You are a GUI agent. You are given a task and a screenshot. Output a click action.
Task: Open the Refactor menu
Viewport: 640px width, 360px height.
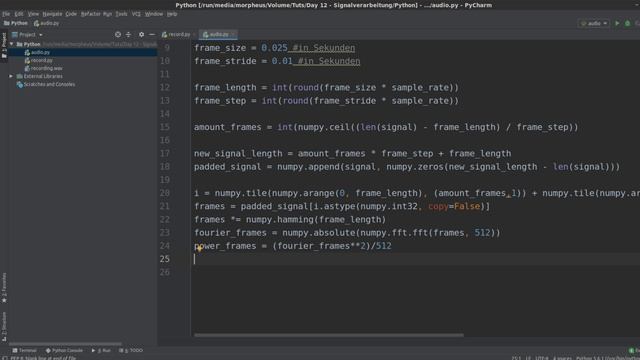pyautogui.click(x=90, y=14)
